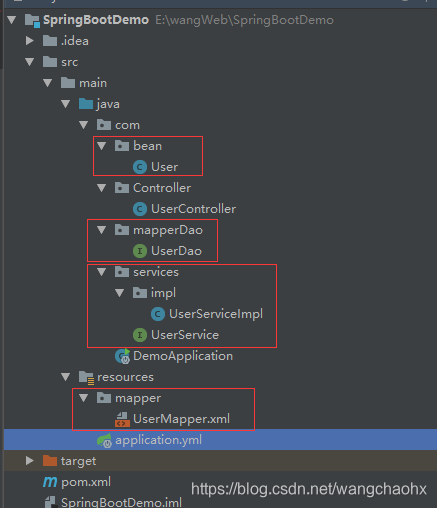The height and width of the screenshot is (508, 437).
Task: Click the User class icon
Action: click(x=140, y=167)
